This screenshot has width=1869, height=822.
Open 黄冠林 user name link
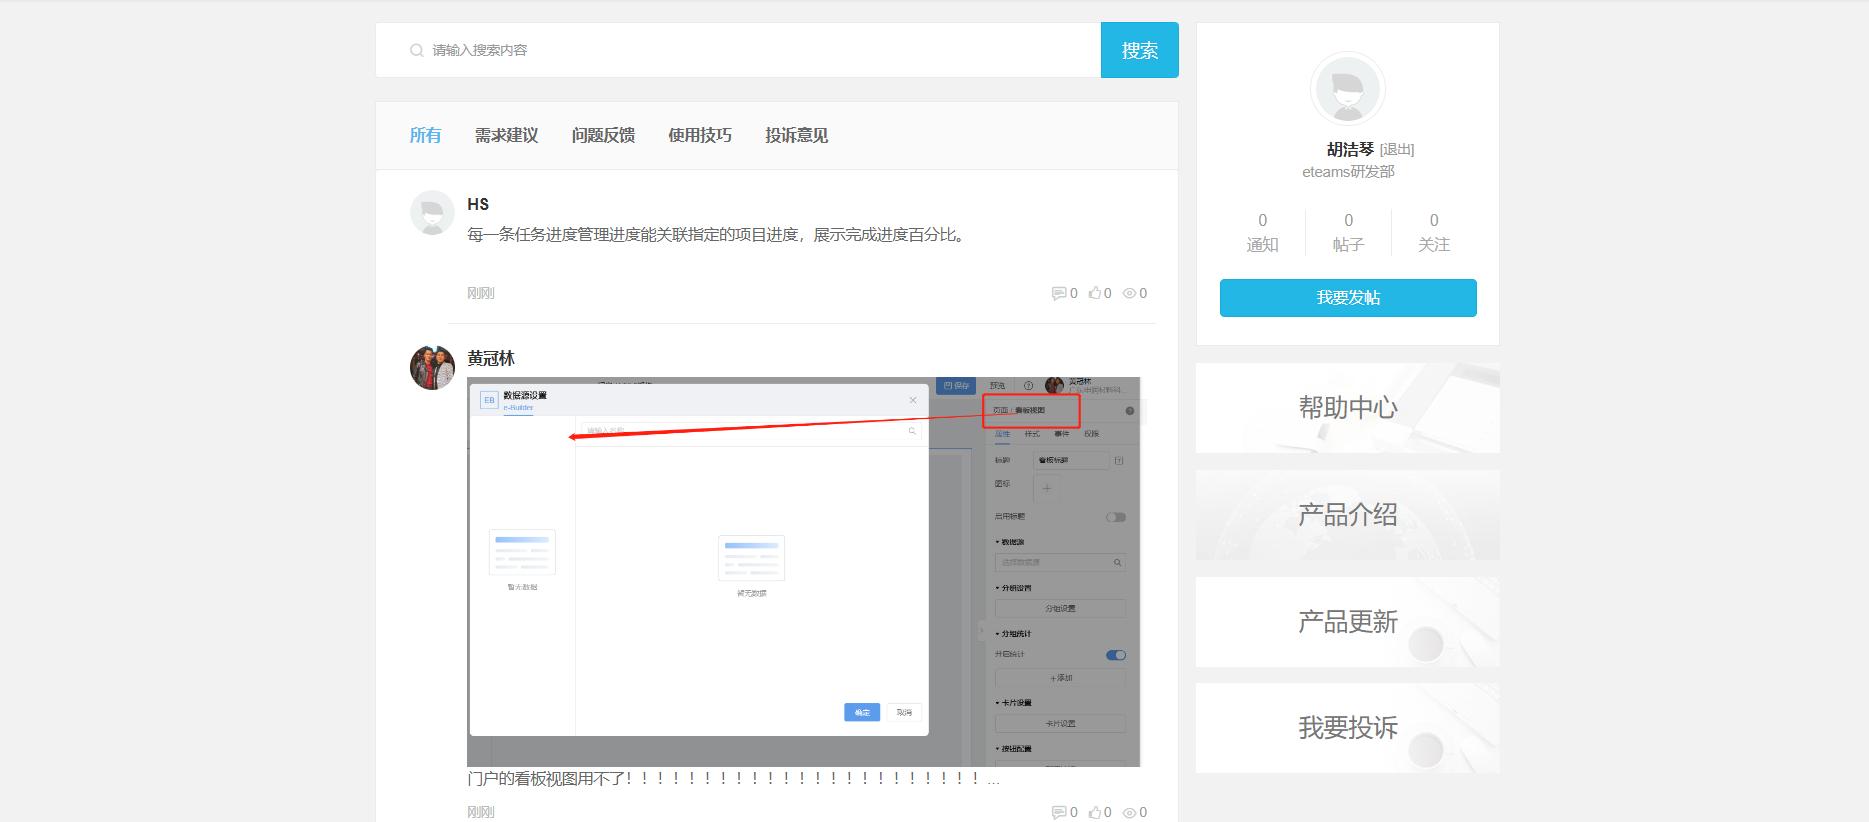(491, 358)
